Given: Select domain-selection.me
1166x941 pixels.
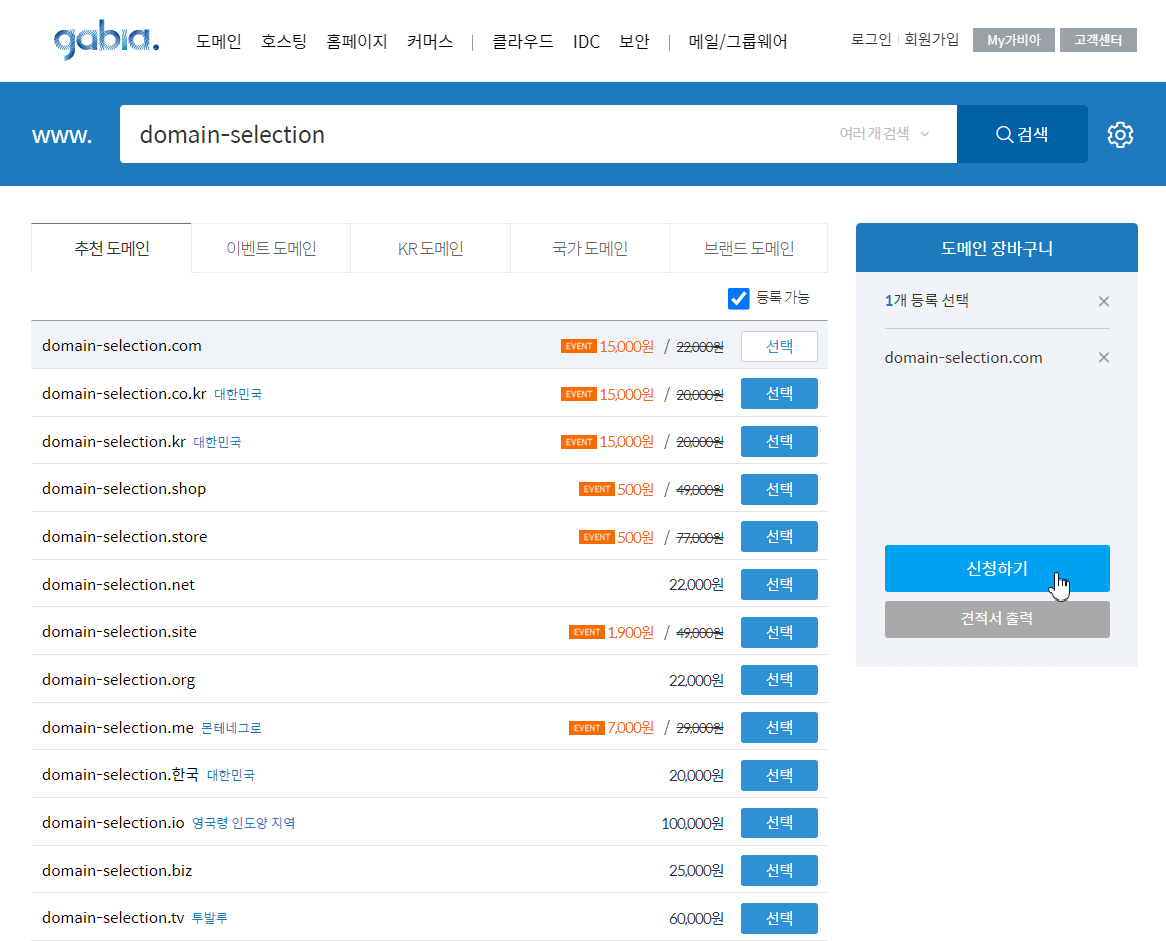Looking at the screenshot, I should click(x=779, y=728).
